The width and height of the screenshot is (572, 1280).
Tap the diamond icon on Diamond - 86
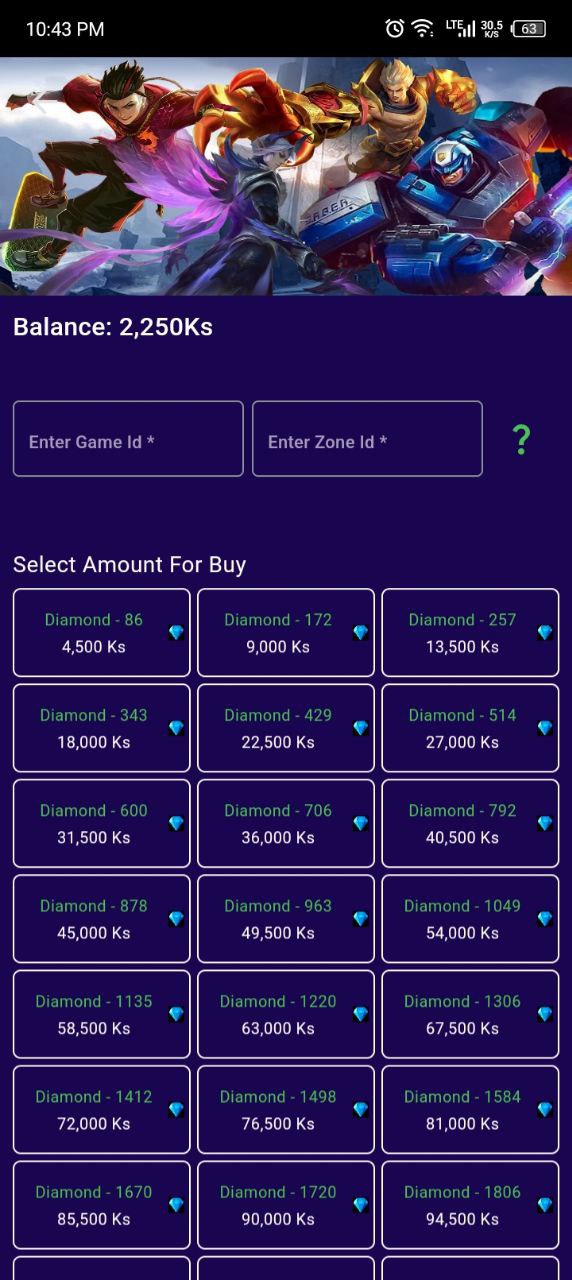tap(176, 633)
